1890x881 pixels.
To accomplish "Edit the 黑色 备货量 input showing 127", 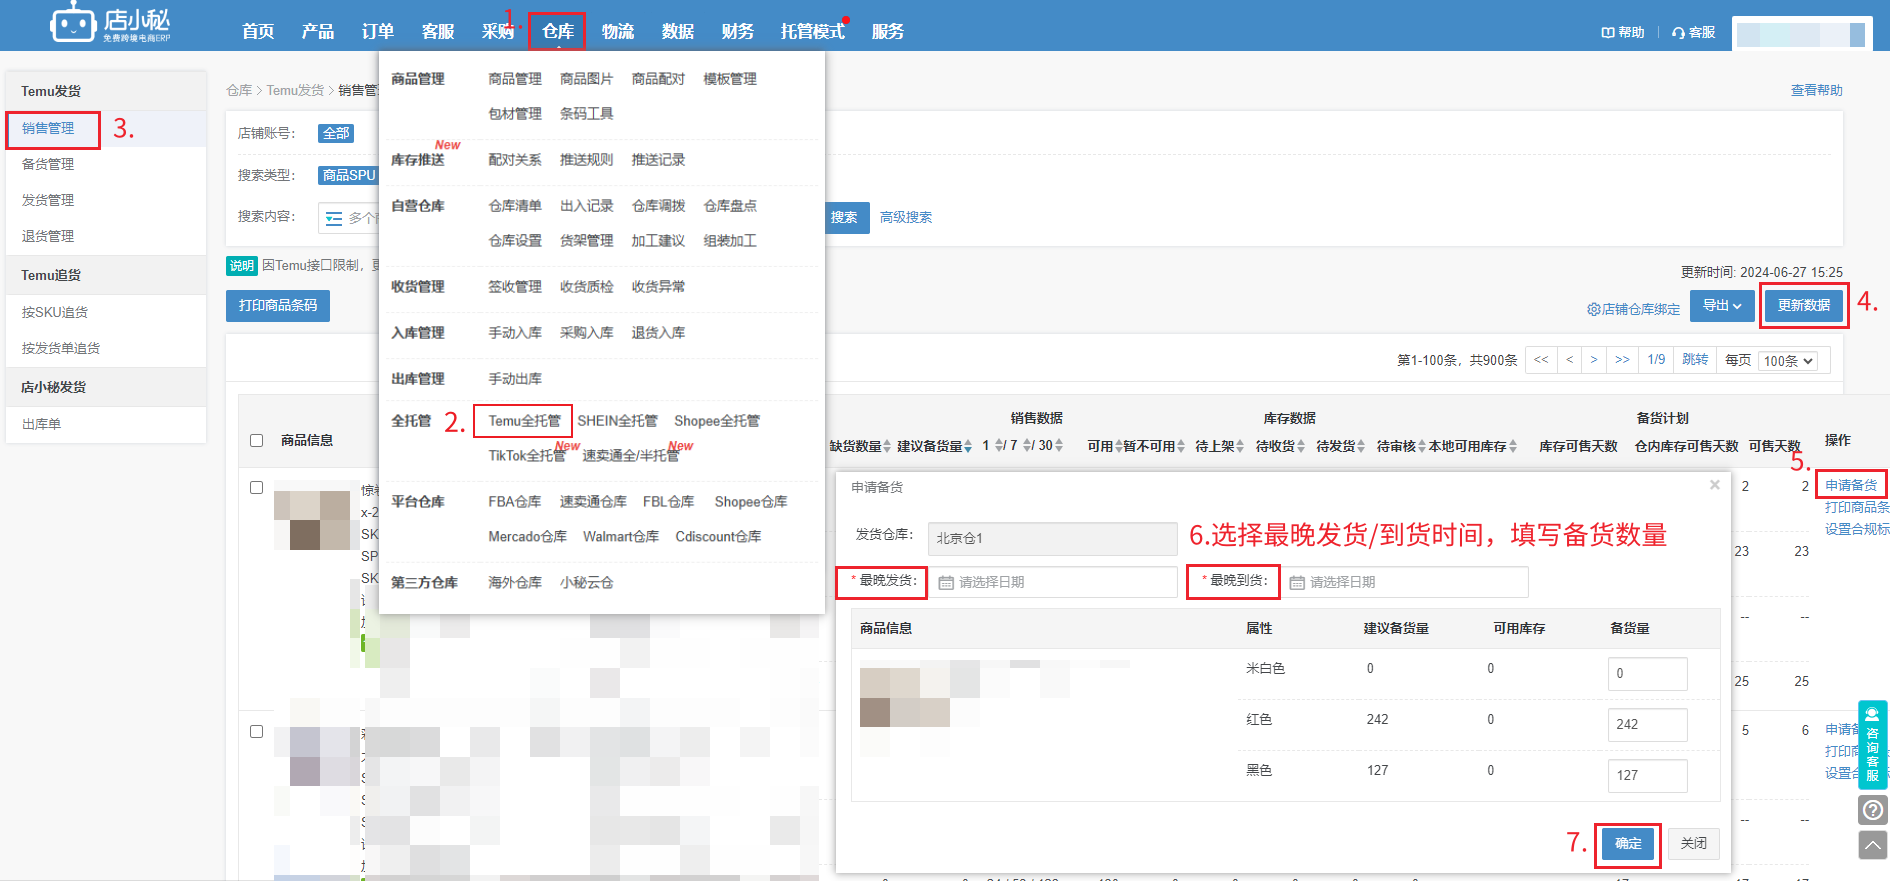I will [x=1647, y=776].
